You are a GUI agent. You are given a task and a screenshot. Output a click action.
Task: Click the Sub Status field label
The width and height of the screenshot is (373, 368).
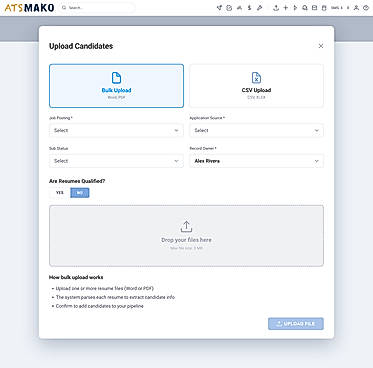click(58, 148)
